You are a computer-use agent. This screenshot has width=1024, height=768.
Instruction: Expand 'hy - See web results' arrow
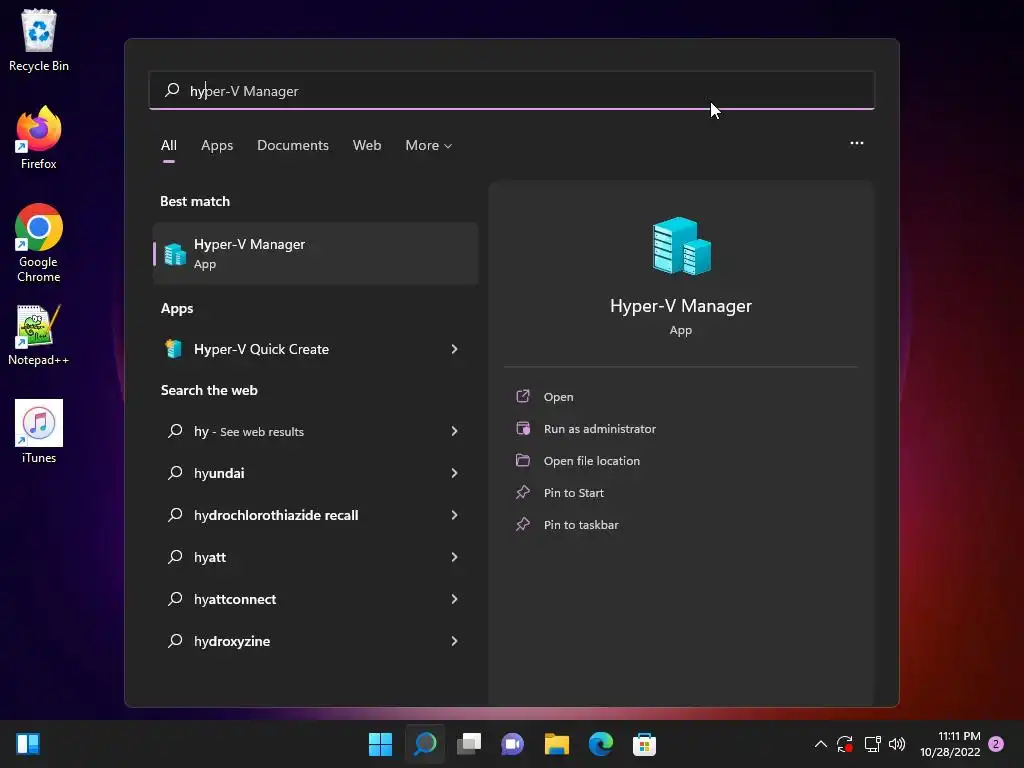[x=454, y=431]
